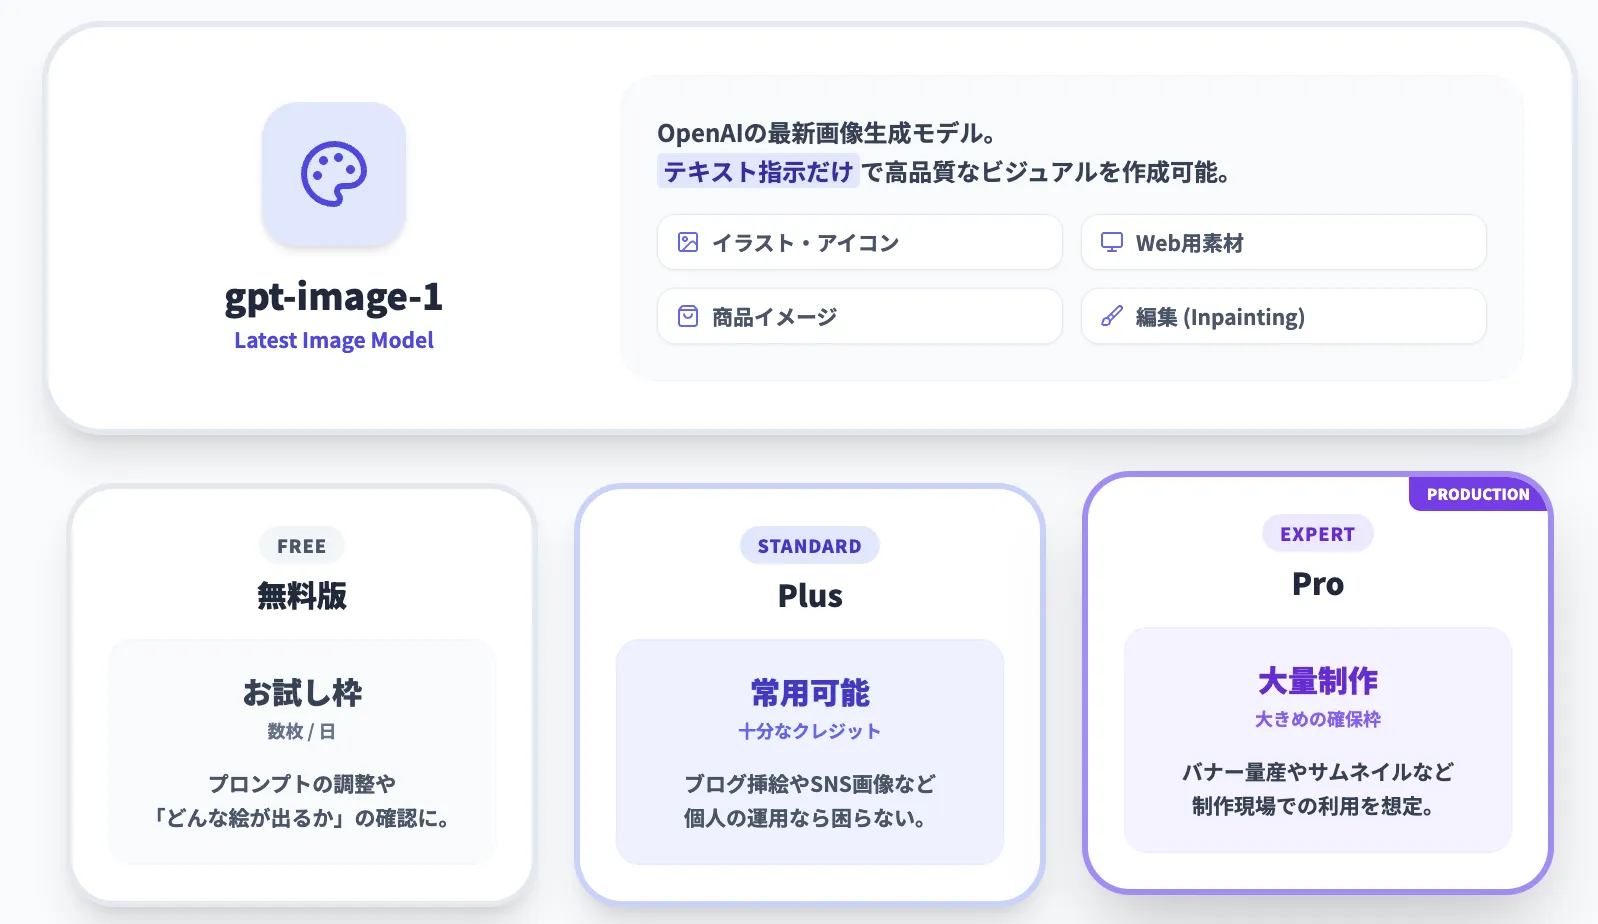Click the EXPERT badge

1318,534
